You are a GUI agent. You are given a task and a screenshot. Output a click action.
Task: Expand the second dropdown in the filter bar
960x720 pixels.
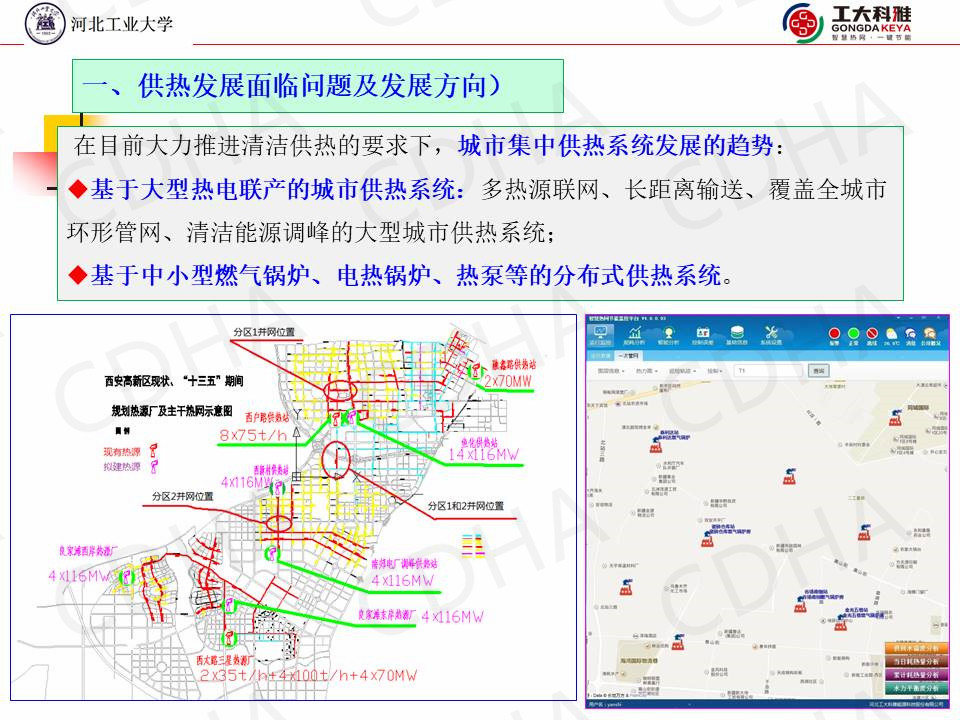647,370
